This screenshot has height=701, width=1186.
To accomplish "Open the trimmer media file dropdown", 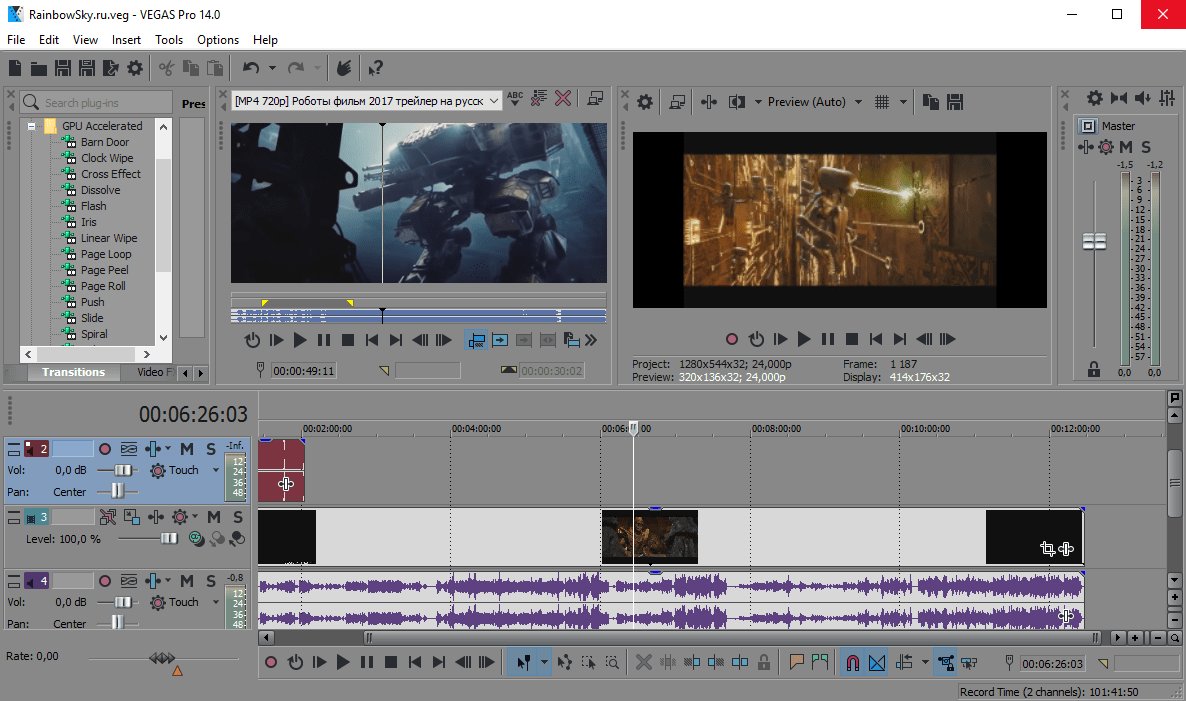I will coord(494,100).
